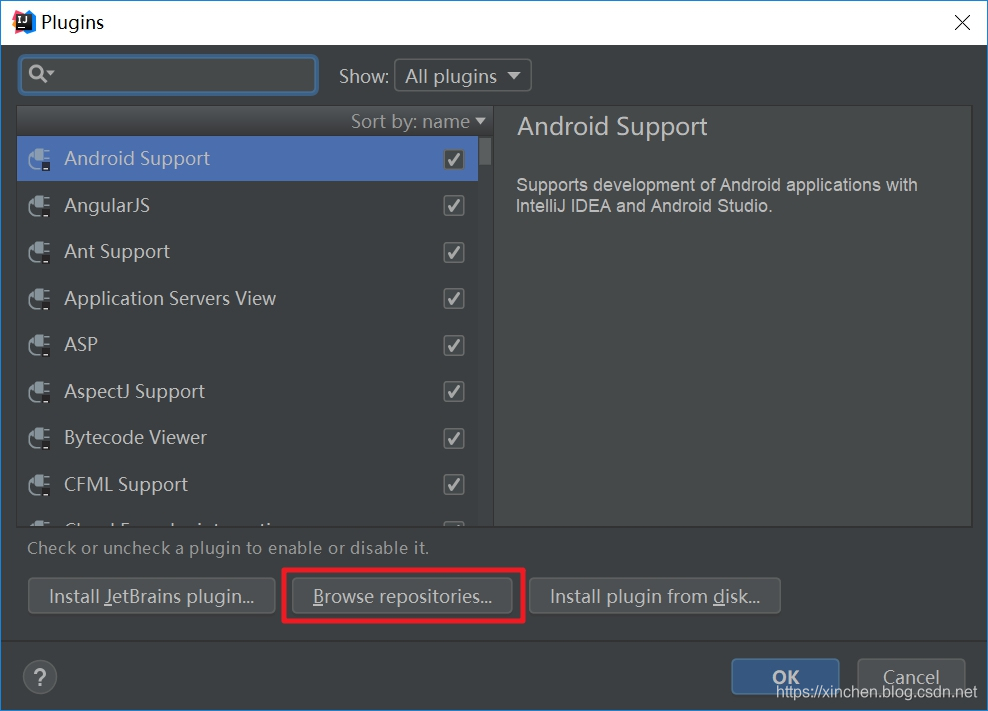
Task: Click the AspectJ Support plugin icon
Action: pyautogui.click(x=40, y=391)
